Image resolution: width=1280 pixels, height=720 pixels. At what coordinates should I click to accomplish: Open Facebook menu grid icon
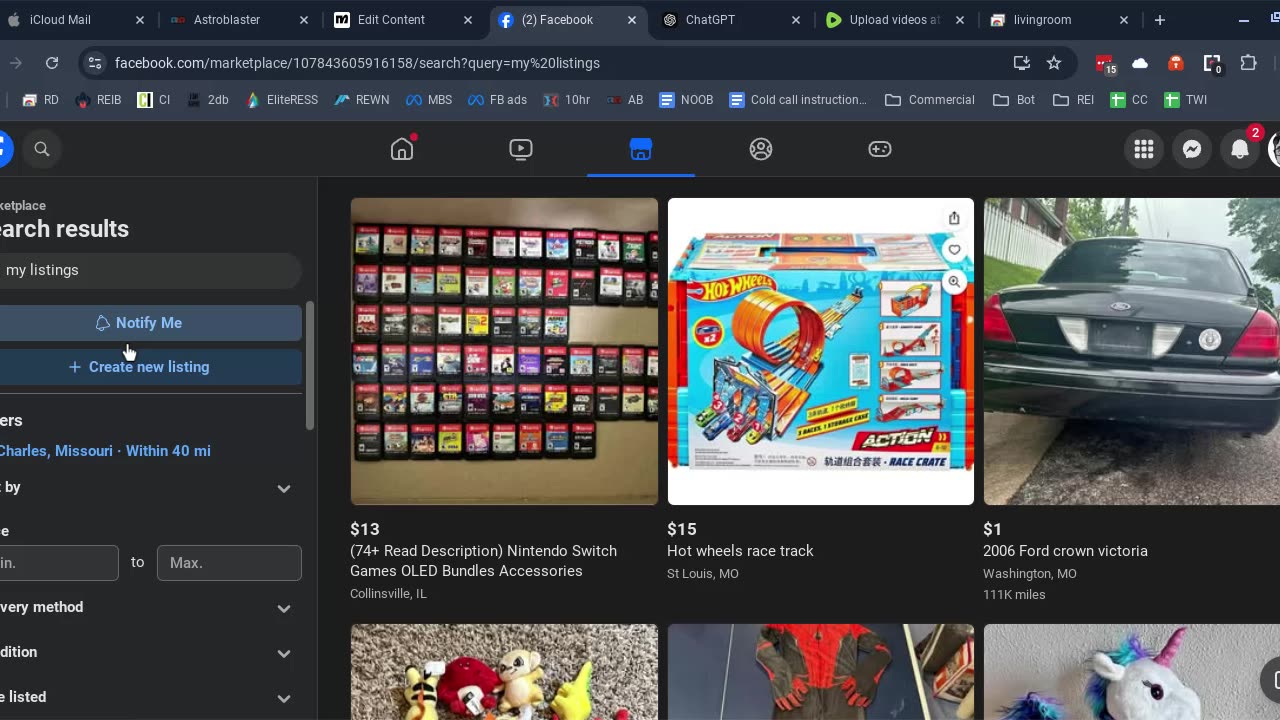pos(1144,149)
